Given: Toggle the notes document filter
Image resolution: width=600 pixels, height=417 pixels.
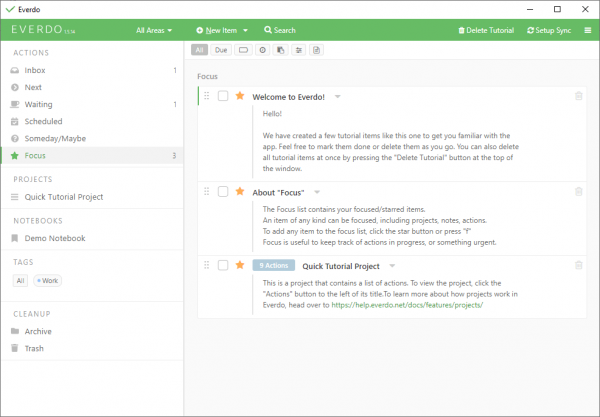Looking at the screenshot, I should [x=316, y=50].
